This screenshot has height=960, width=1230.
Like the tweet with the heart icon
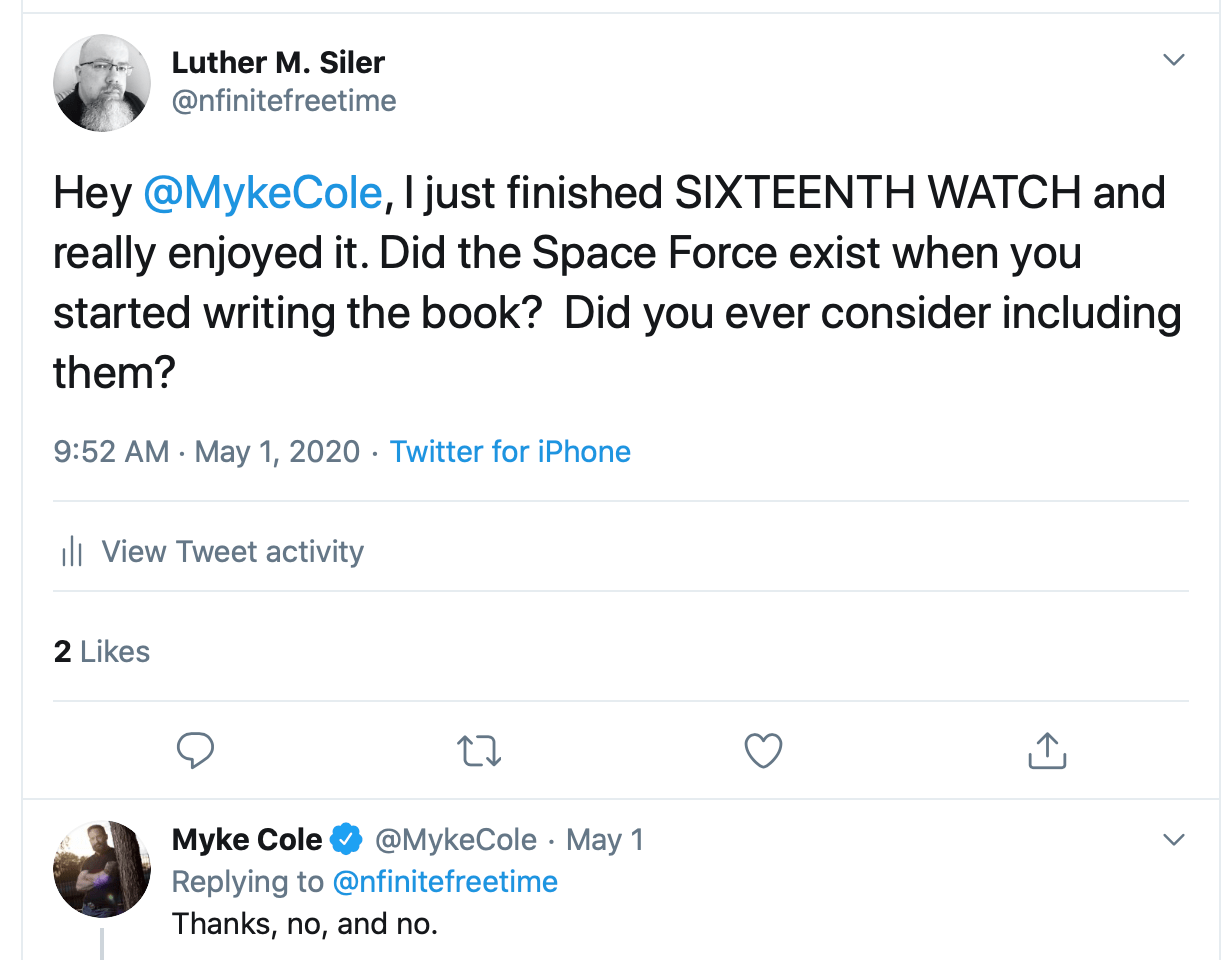763,750
